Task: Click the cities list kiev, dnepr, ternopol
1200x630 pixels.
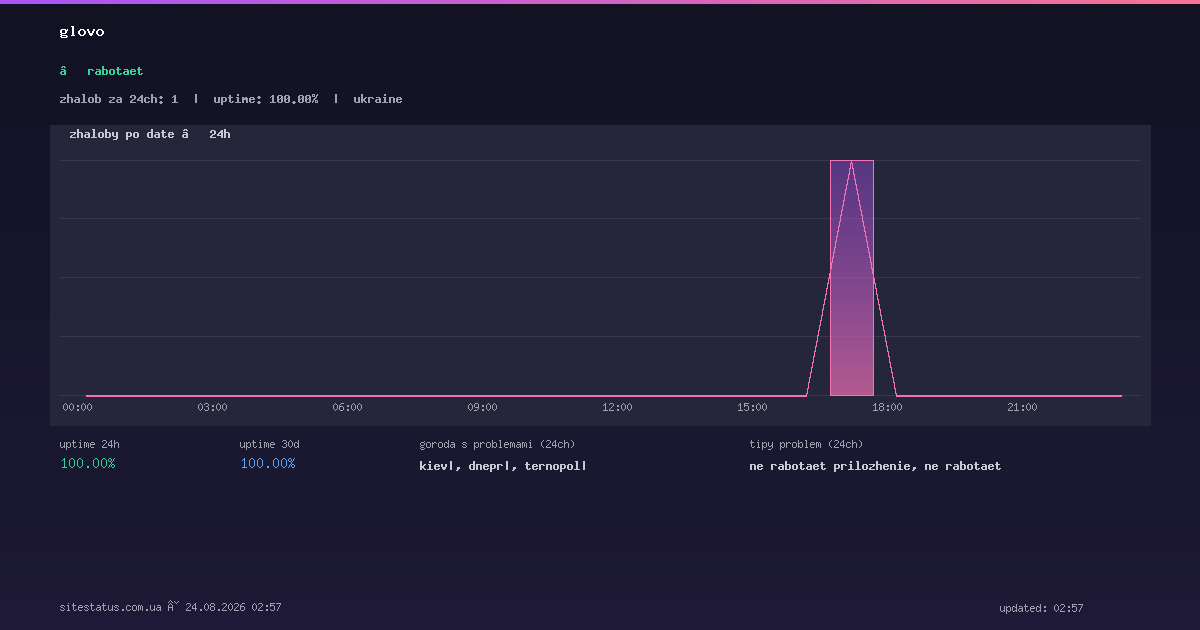Action: pos(503,466)
